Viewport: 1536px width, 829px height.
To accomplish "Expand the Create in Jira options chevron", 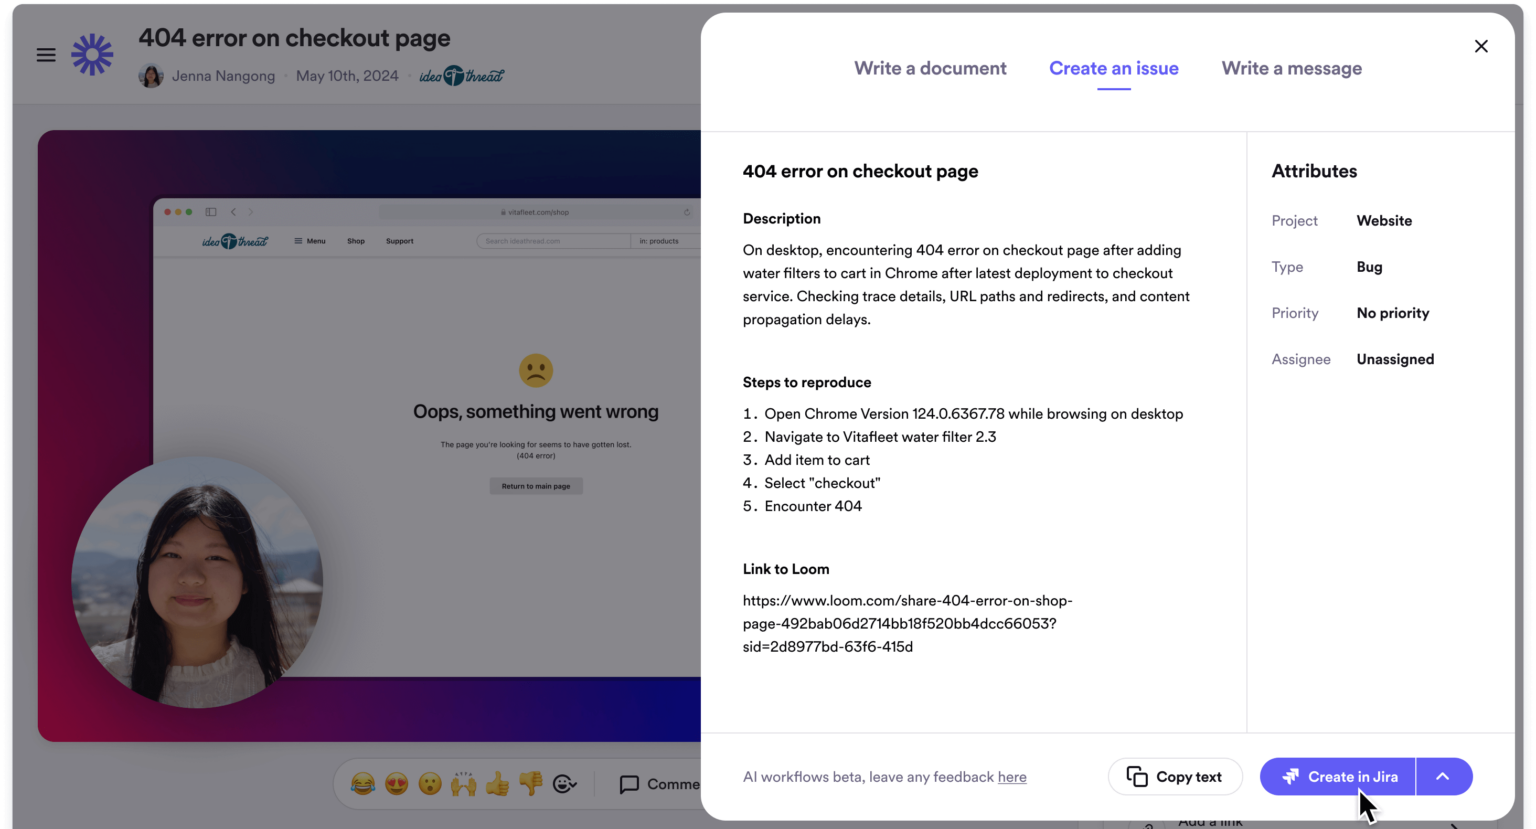I will click(1443, 776).
